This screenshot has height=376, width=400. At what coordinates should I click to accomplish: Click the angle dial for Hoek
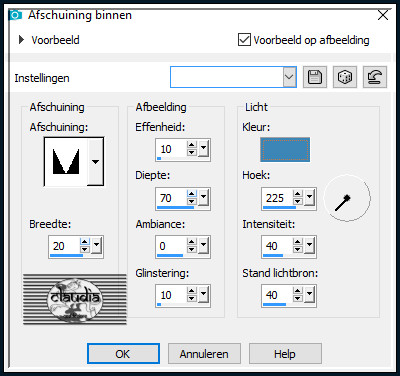click(x=347, y=198)
